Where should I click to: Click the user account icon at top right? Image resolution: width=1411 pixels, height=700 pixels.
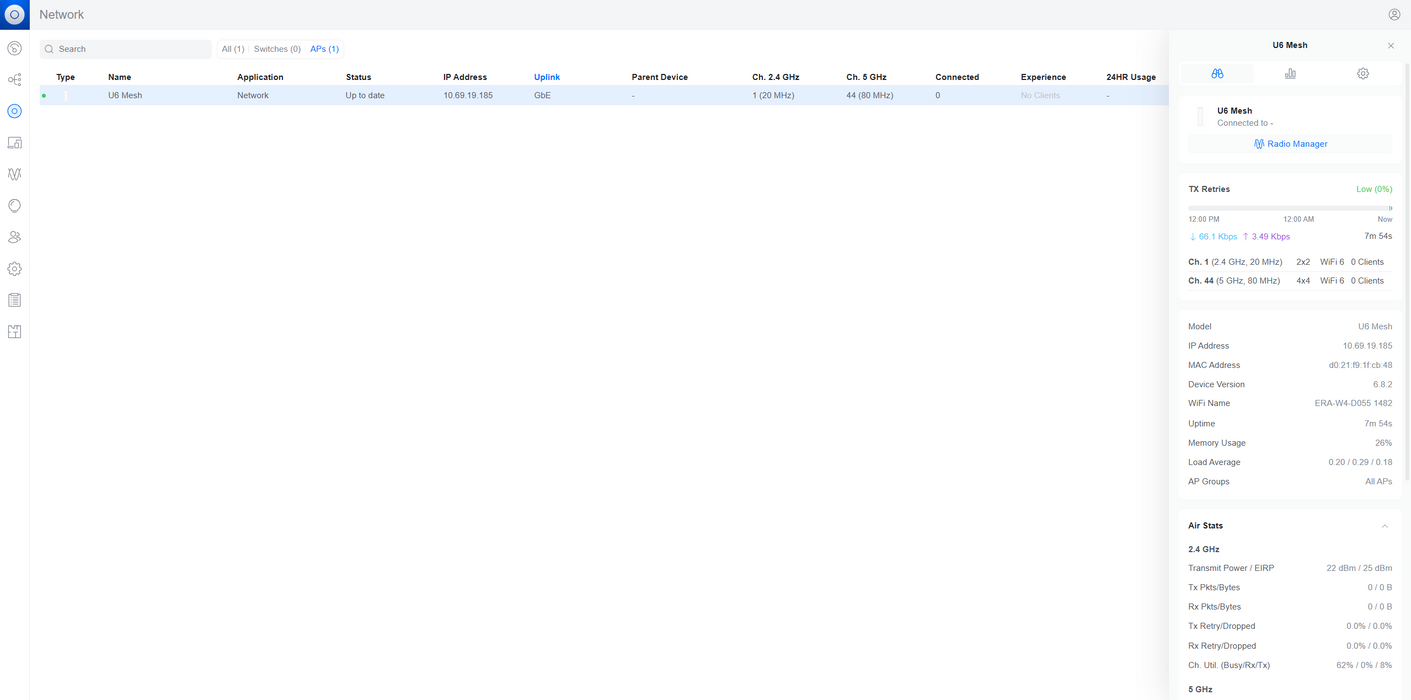point(1394,14)
